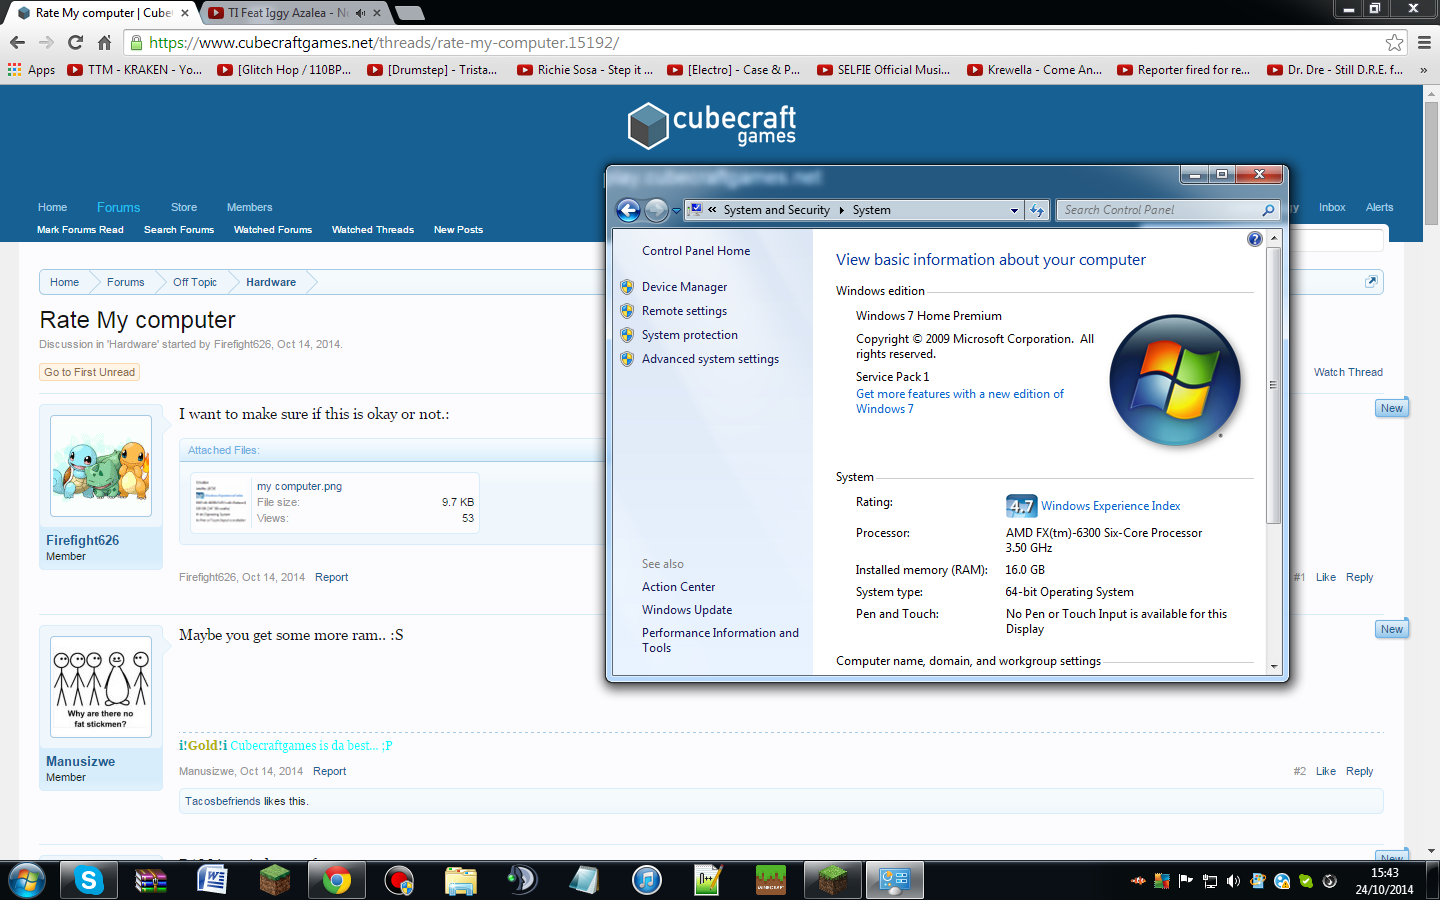Open Chrome's hamburger menu icon
This screenshot has width=1440, height=900.
click(x=1424, y=42)
